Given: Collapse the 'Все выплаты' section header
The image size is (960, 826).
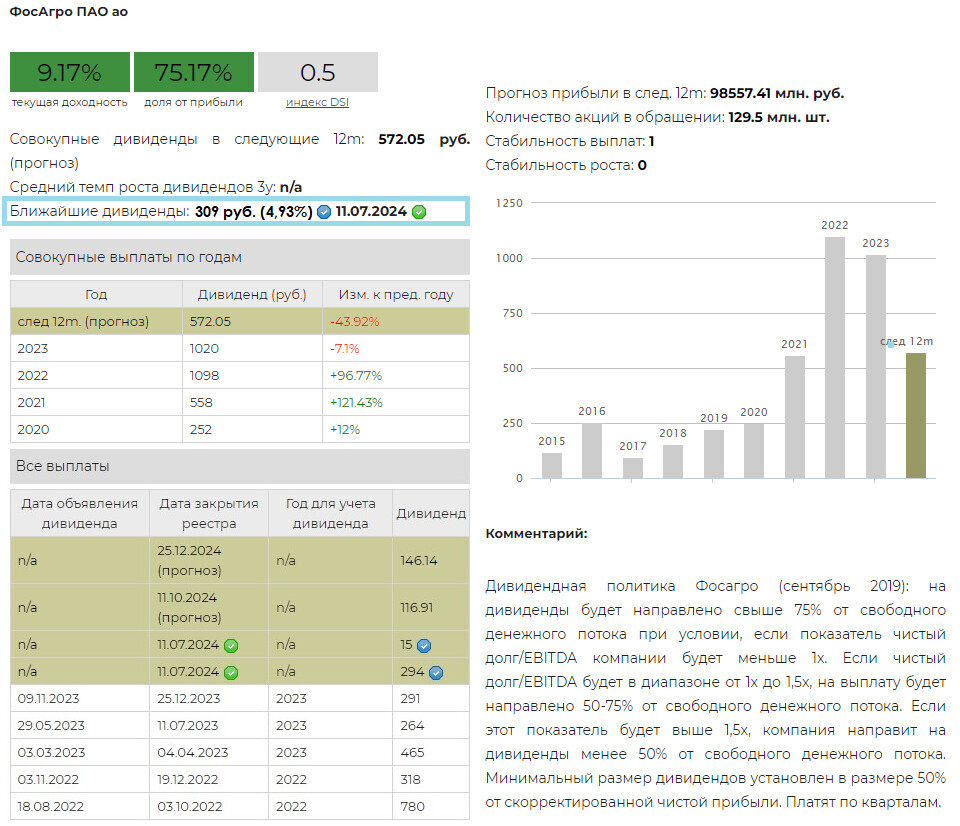Looking at the screenshot, I should point(239,466).
